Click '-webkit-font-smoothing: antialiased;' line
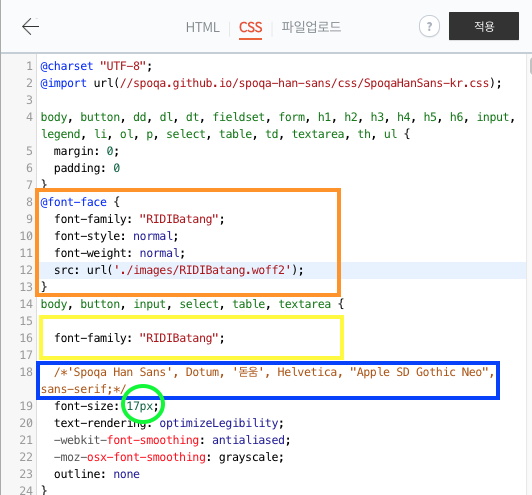Screen dimensions: 532x495 pyautogui.click(x=172, y=440)
